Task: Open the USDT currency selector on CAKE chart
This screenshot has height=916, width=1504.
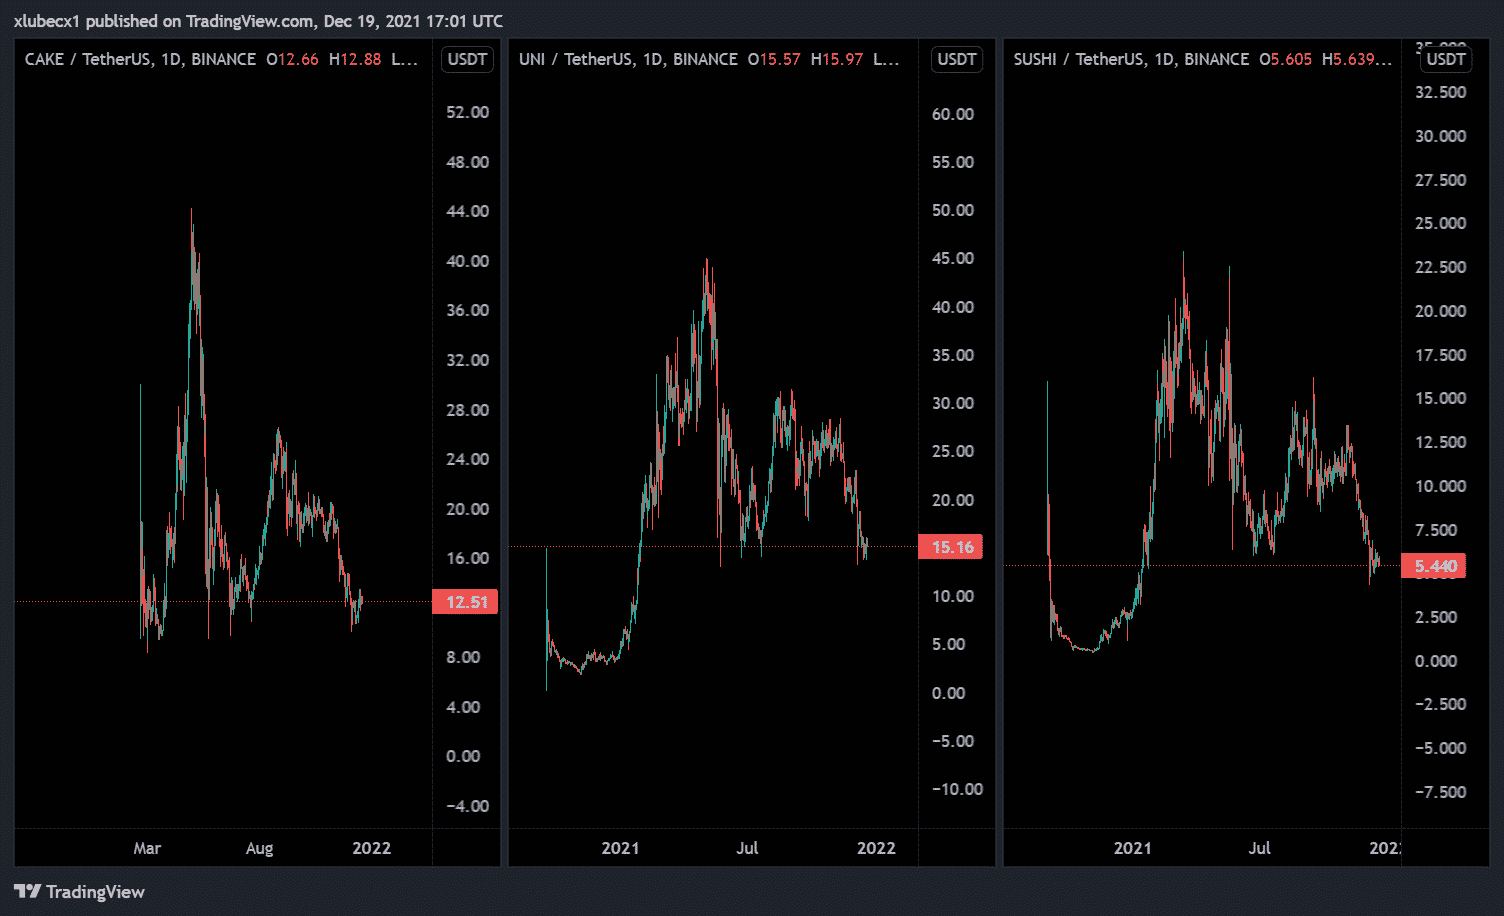Action: pos(467,59)
